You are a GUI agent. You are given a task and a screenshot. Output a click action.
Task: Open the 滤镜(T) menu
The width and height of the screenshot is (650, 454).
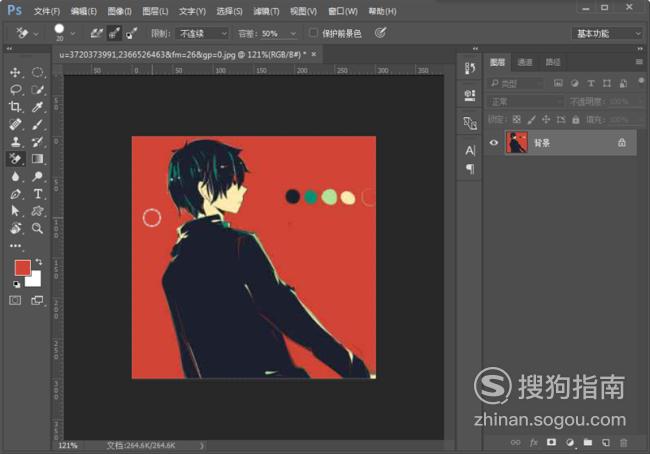click(266, 11)
